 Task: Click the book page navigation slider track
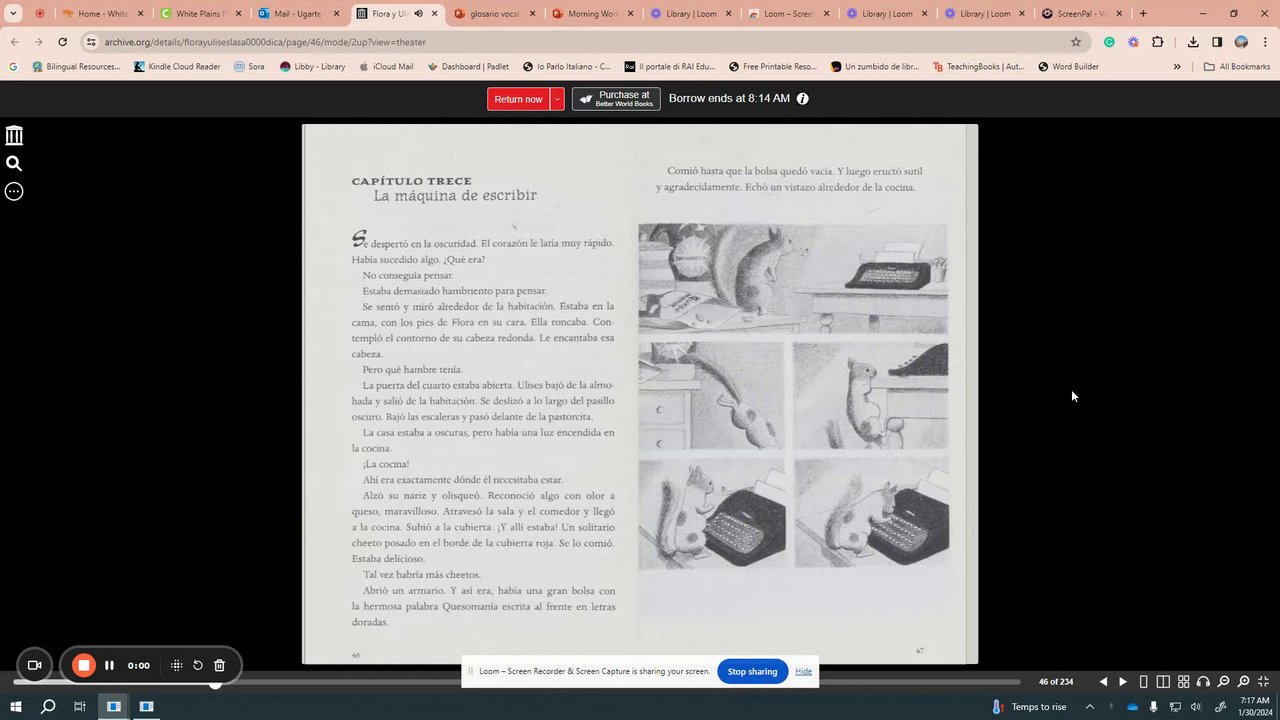click(516, 682)
